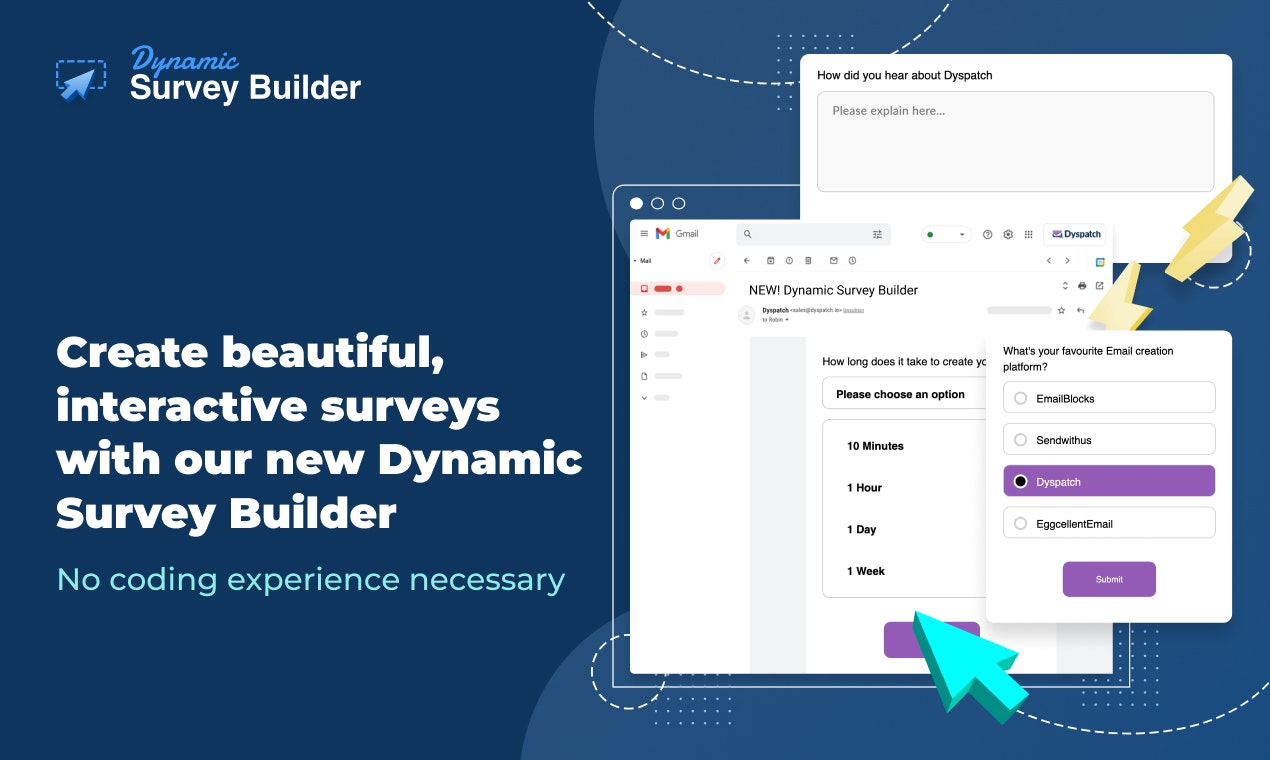Click the Unsubscribe link beside sender
This screenshot has width=1270, height=760.
click(853, 311)
